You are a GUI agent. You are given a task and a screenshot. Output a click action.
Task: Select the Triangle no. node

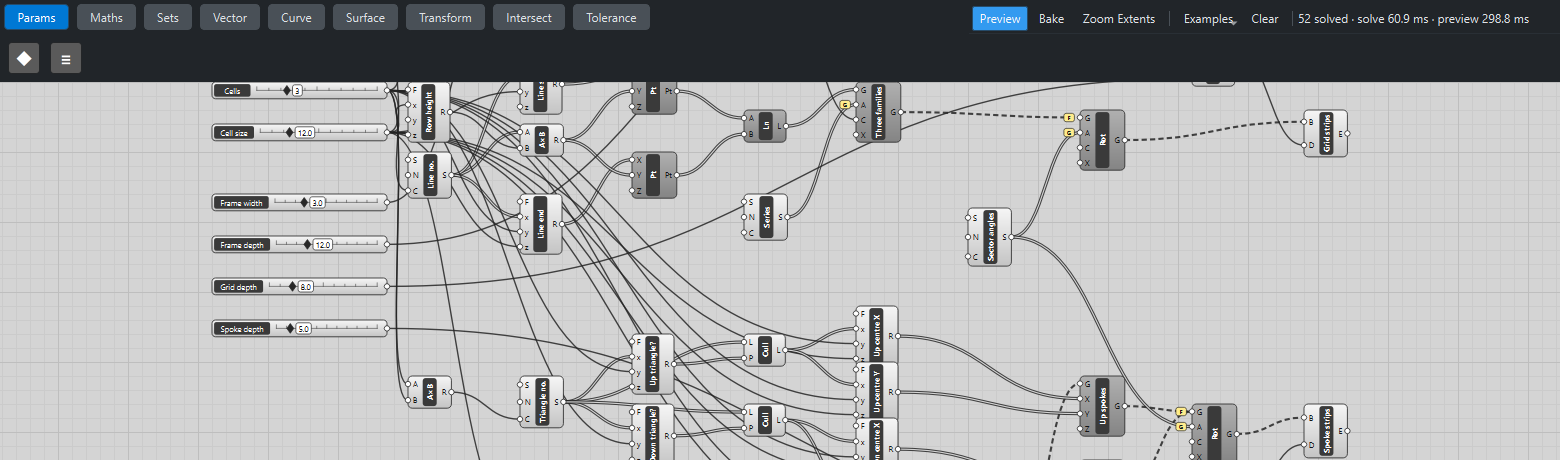tap(541, 403)
